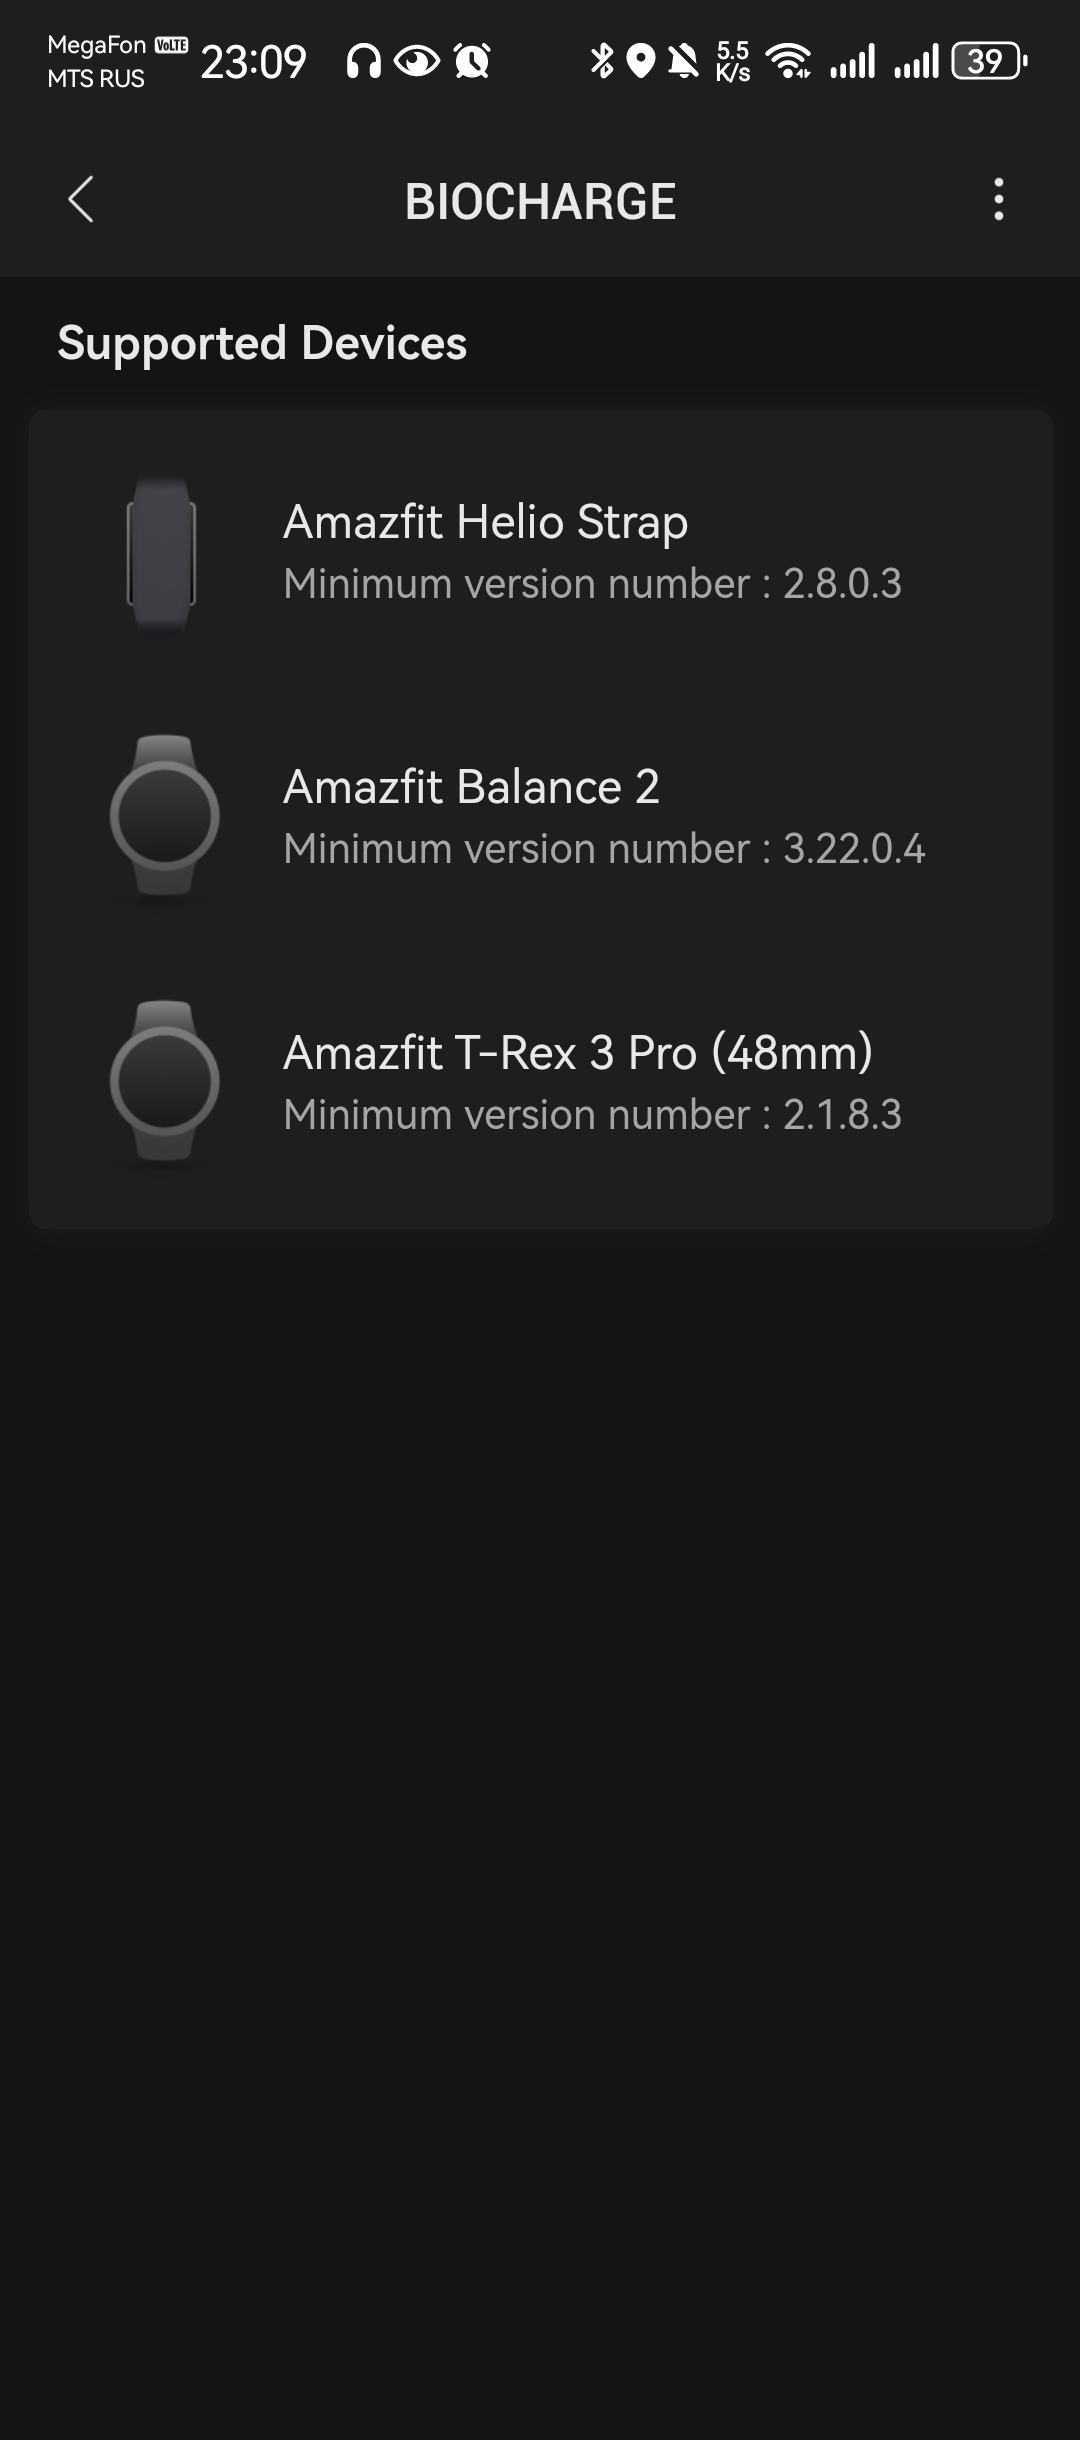
Task: Tap the headphones status bar icon
Action: (363, 62)
